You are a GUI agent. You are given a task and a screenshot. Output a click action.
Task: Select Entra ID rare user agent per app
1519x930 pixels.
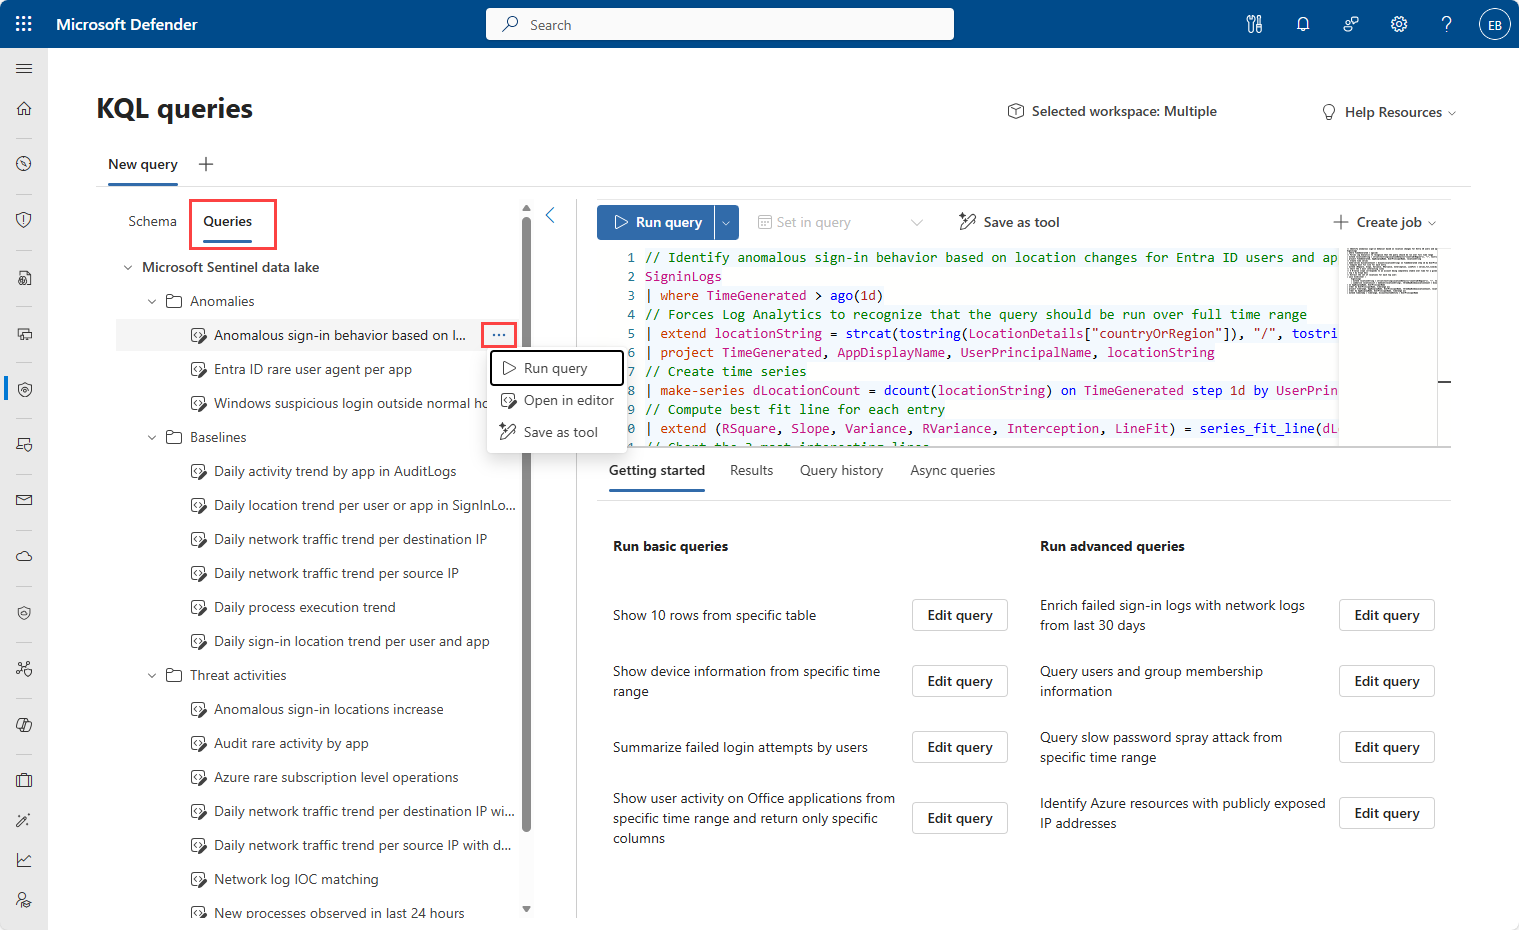(x=313, y=370)
